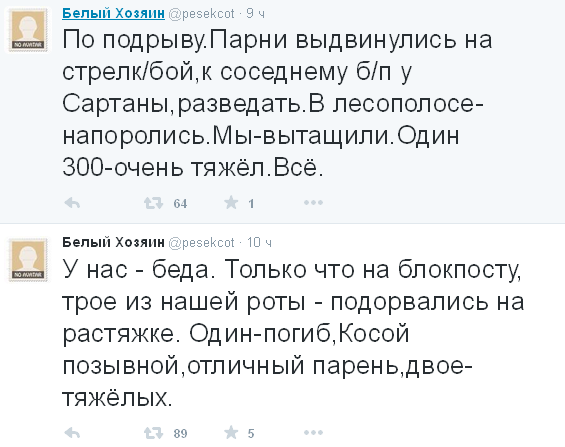The width and height of the screenshot is (565, 447).
Task: Open the 10 ч timestamp of second tweet
Action: tap(259, 243)
